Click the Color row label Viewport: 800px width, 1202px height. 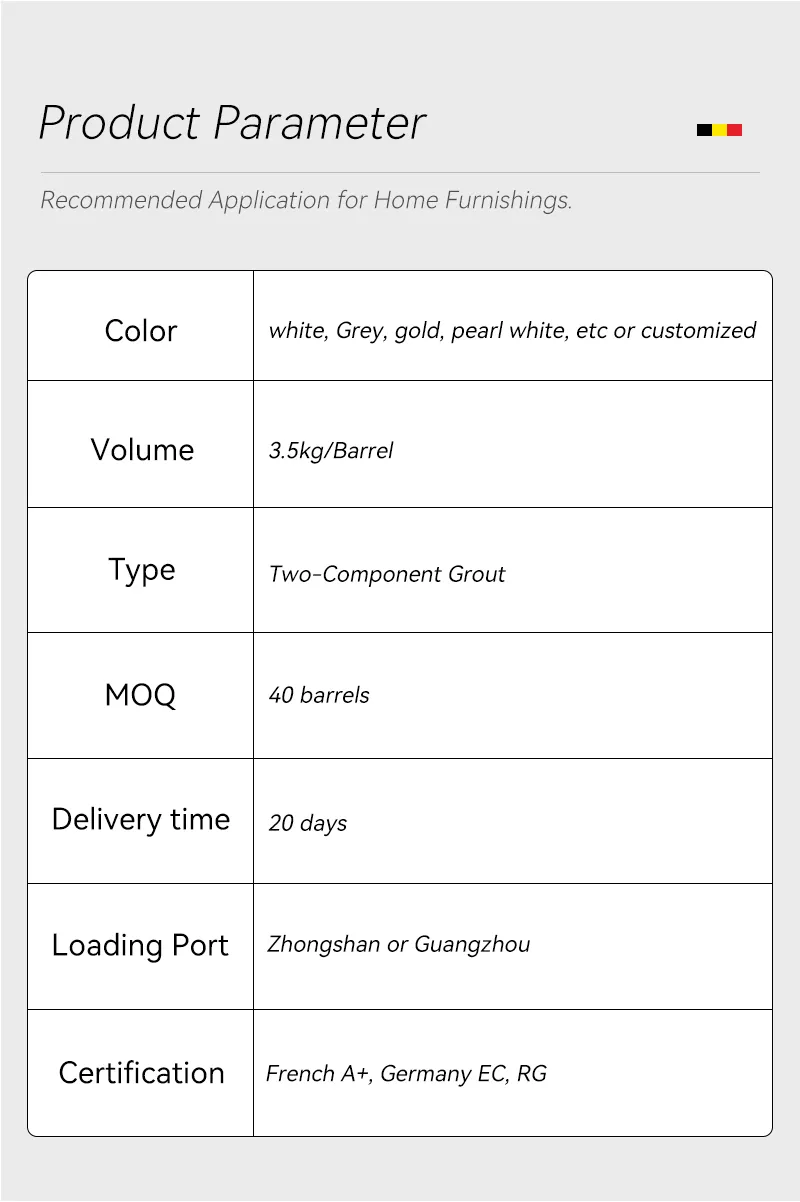pyautogui.click(x=141, y=331)
